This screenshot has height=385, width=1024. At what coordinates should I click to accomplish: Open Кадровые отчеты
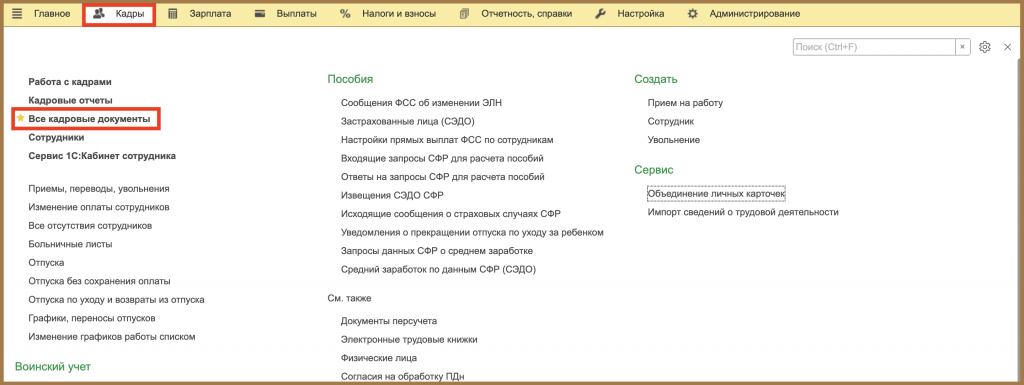[71, 100]
